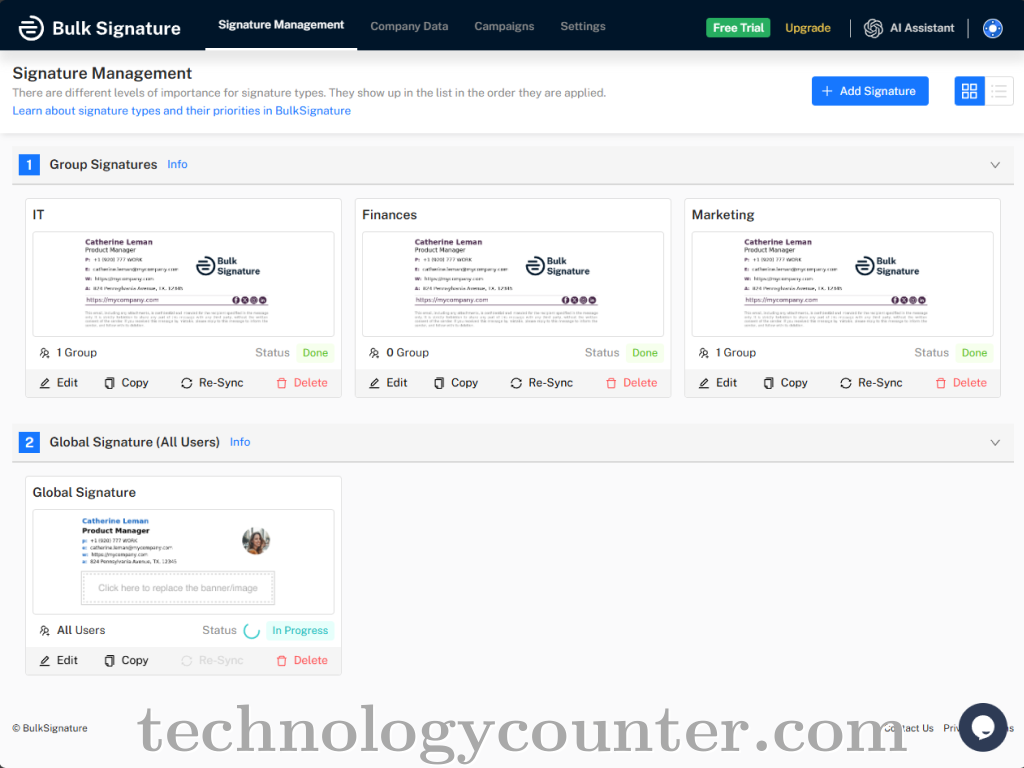Image resolution: width=1024 pixels, height=768 pixels.
Task: Click the number 2 badge for Global Signature
Action: pos(29,442)
